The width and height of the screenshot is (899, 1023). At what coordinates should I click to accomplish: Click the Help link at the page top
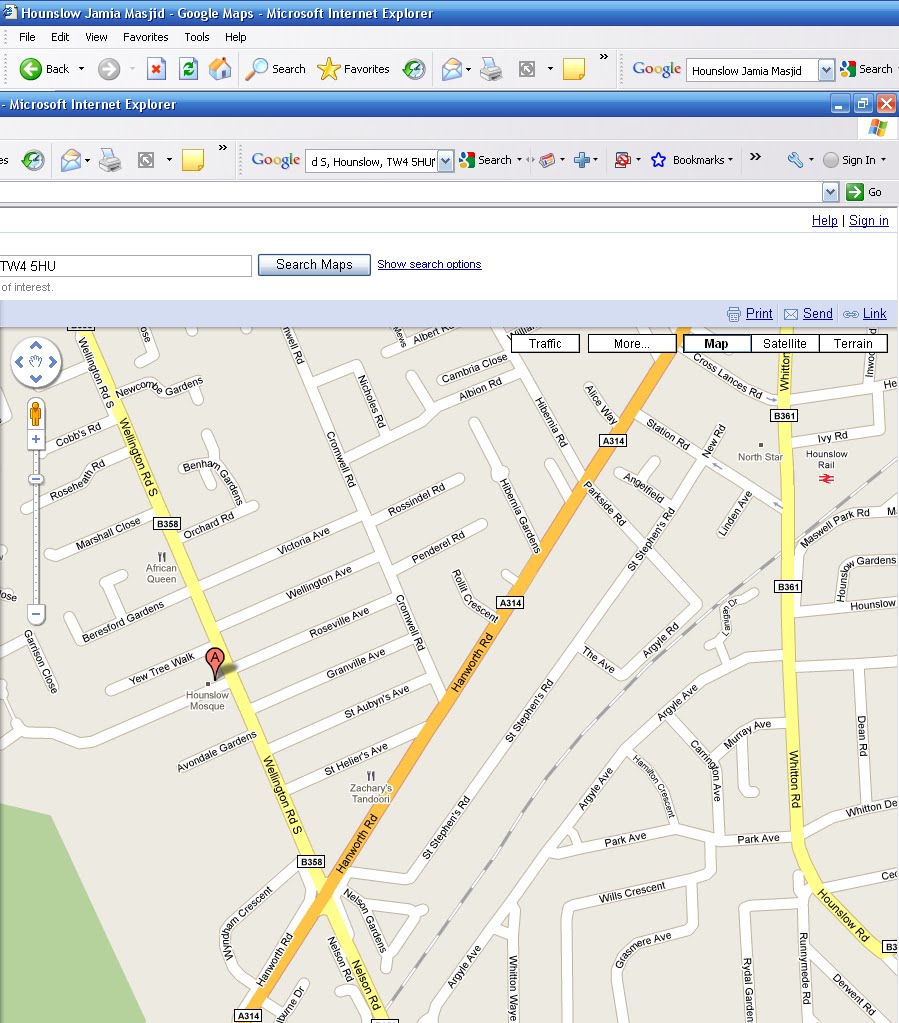pyautogui.click(x=825, y=221)
